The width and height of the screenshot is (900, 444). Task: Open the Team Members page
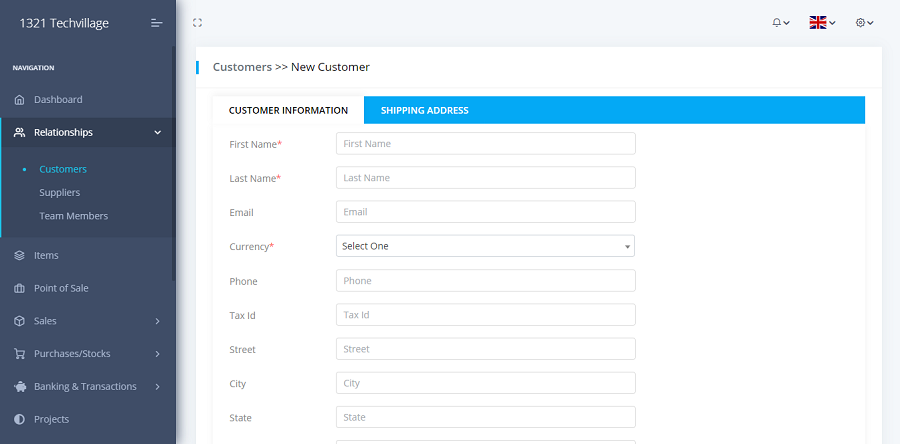[x=73, y=216]
